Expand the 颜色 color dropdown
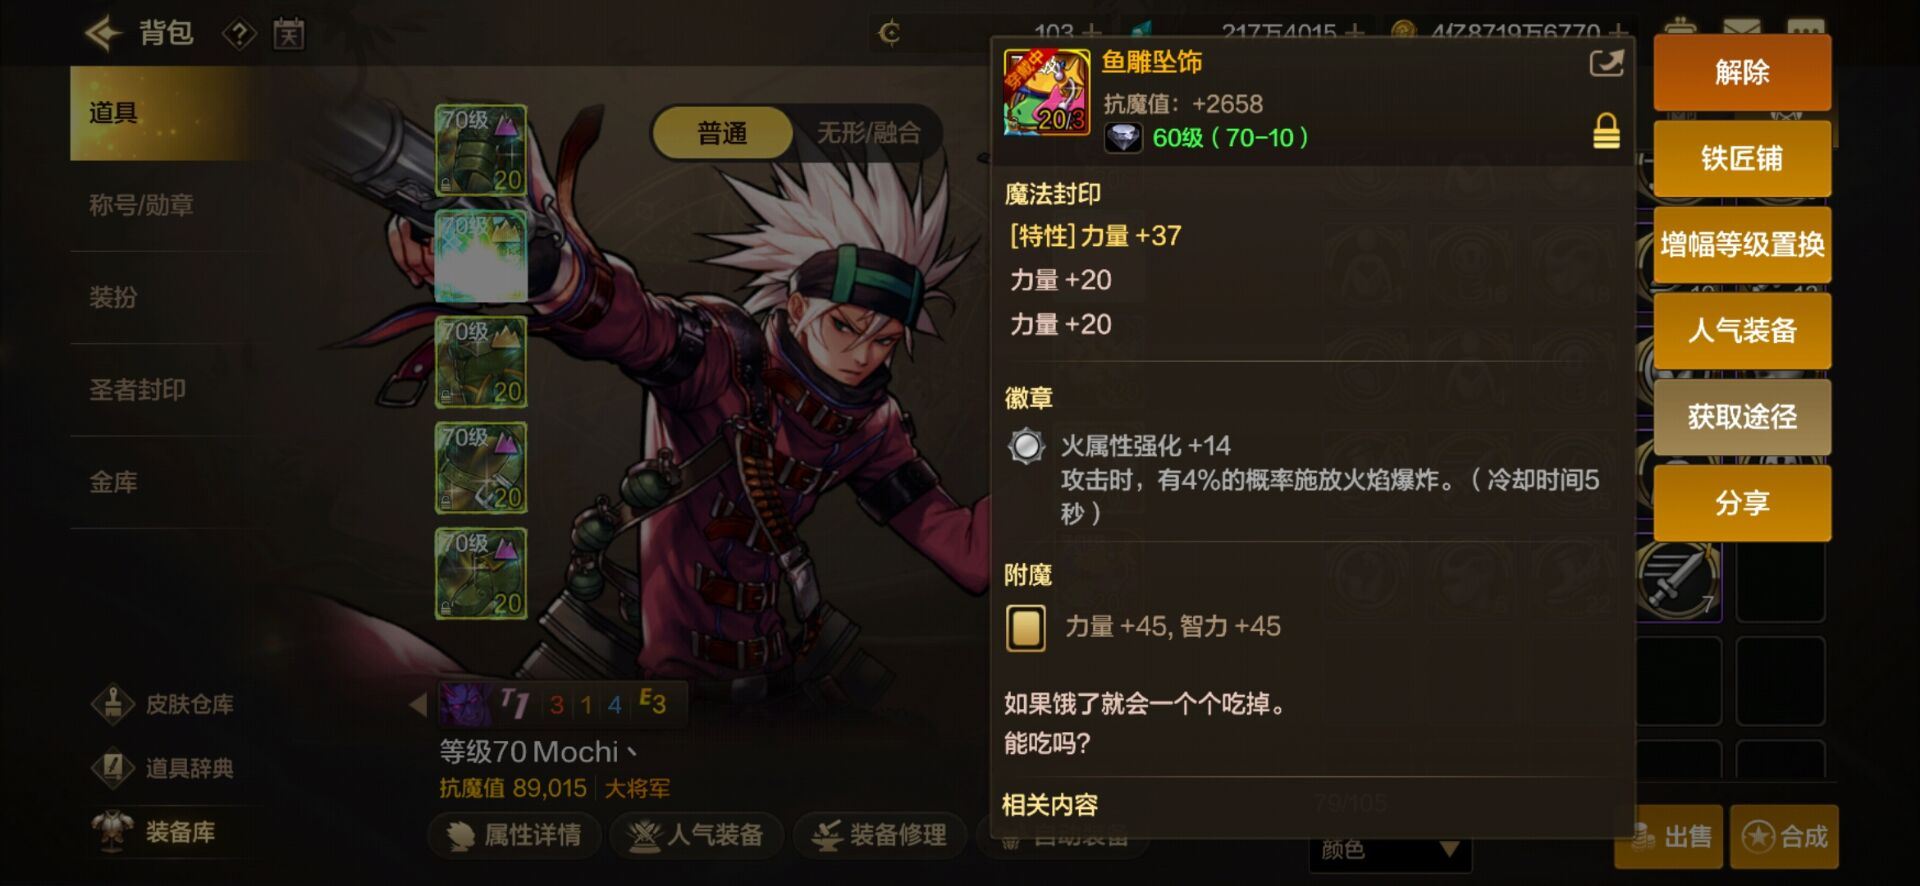1920x886 pixels. pyautogui.click(x=1390, y=850)
